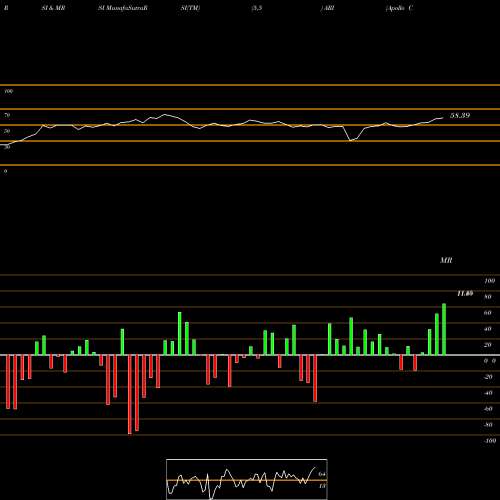The width and height of the screenshot is (500, 500).
Task: Click the last tallest green MR bar
Action: [444, 329]
